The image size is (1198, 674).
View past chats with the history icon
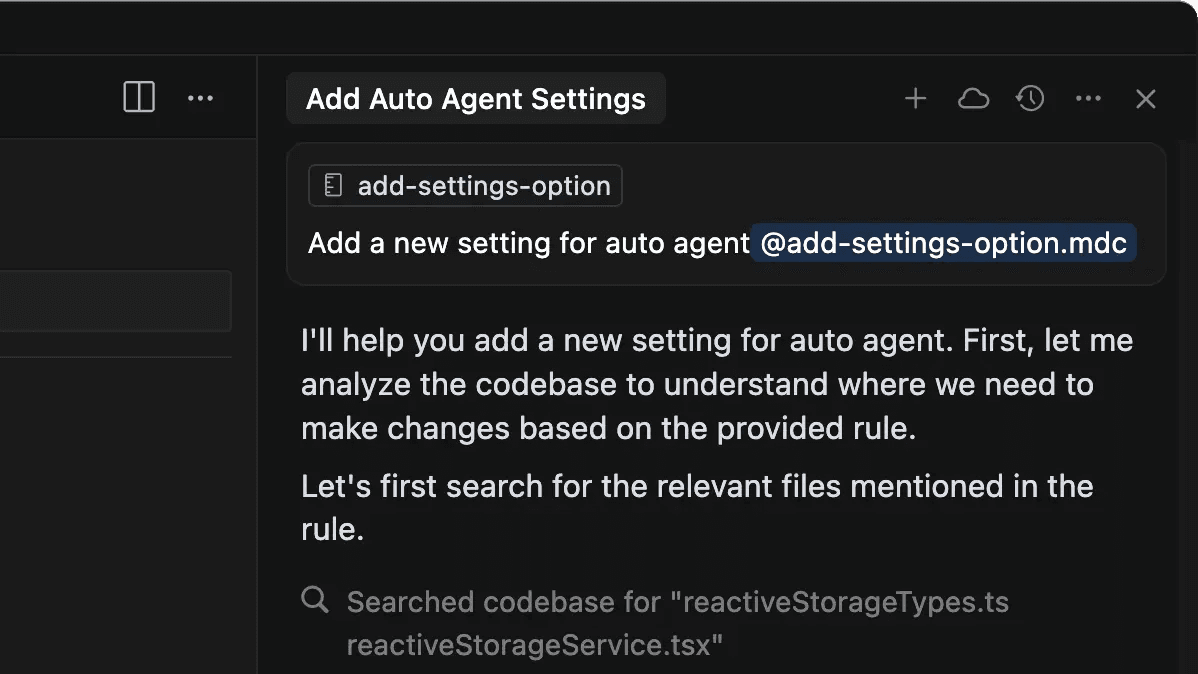(x=1030, y=98)
